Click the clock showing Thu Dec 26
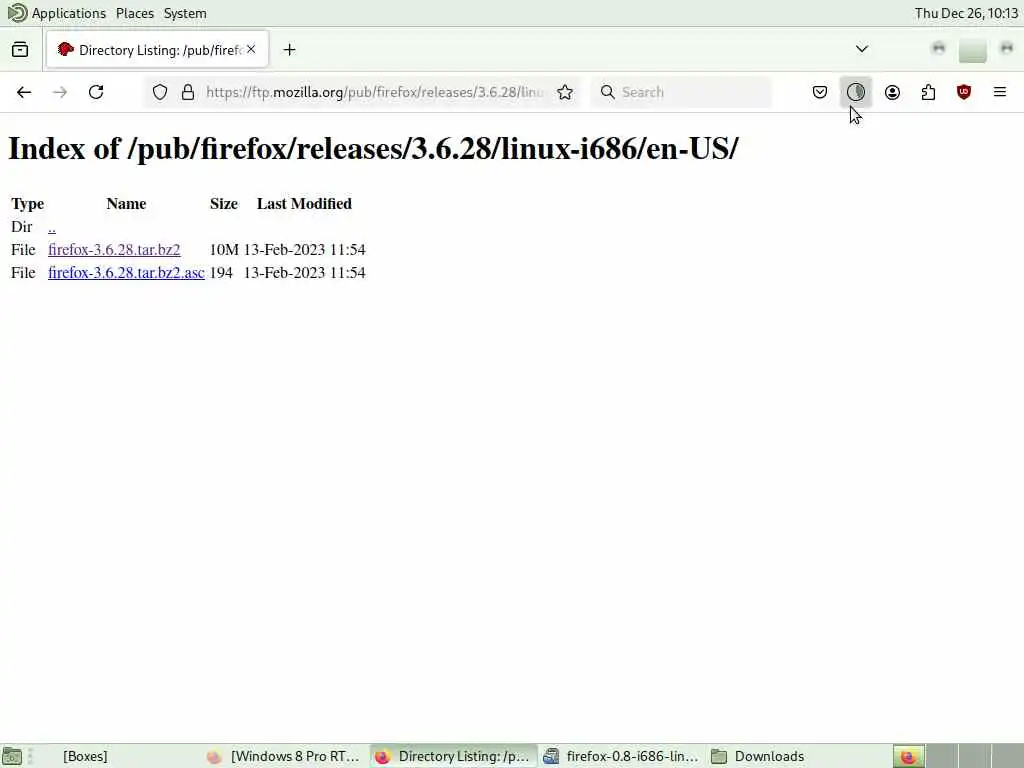 tap(967, 13)
